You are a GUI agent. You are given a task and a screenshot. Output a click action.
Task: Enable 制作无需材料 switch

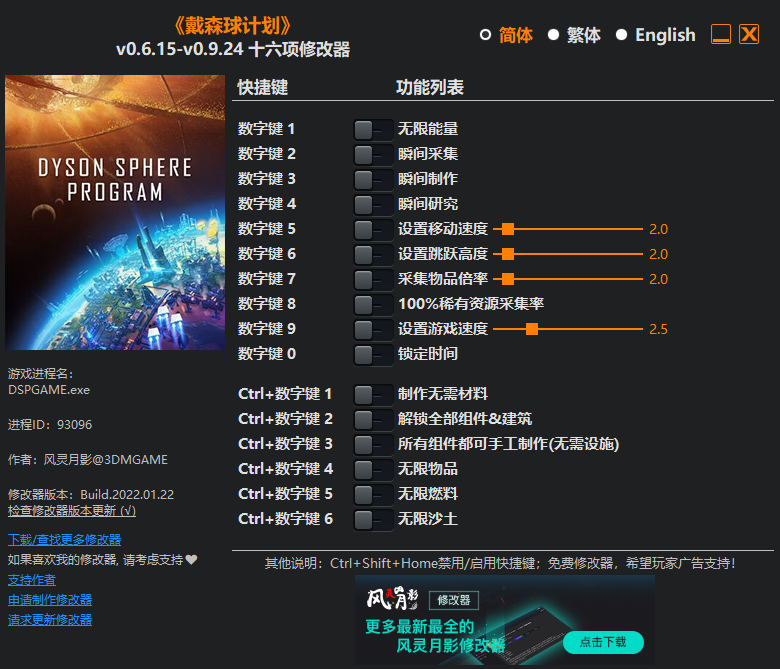pos(373,395)
